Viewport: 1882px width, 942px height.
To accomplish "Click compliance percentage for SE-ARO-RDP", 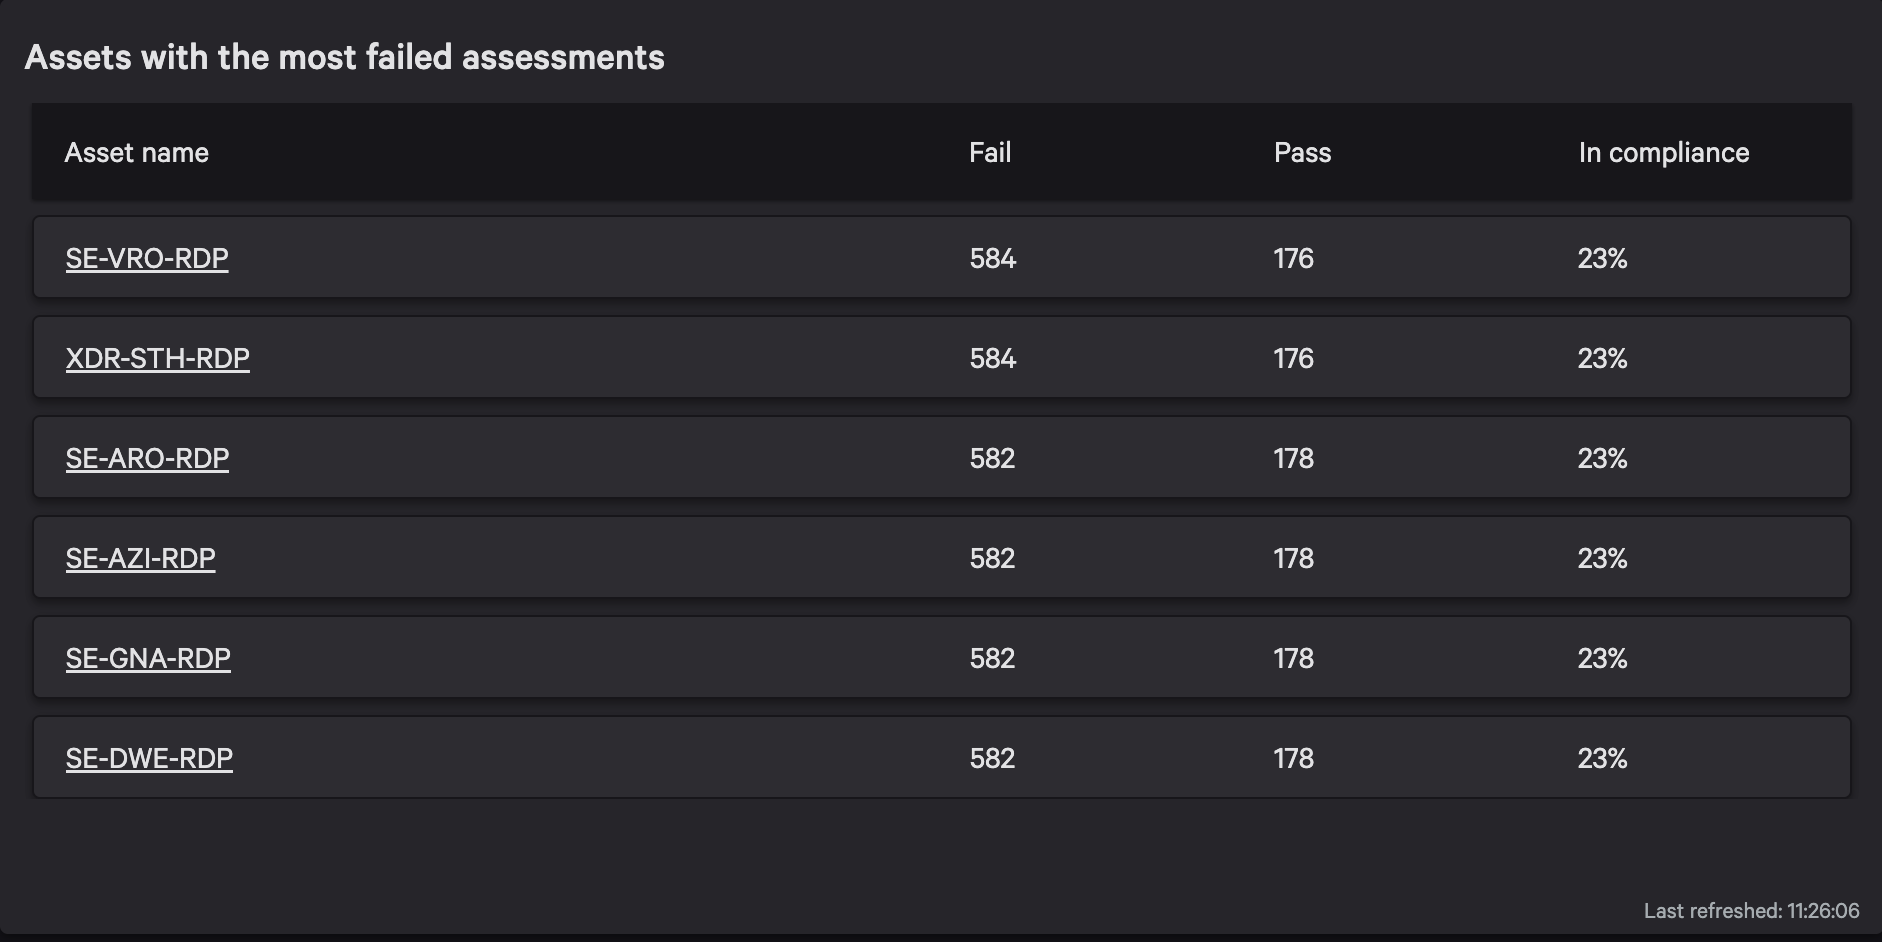I will pyautogui.click(x=1602, y=459).
